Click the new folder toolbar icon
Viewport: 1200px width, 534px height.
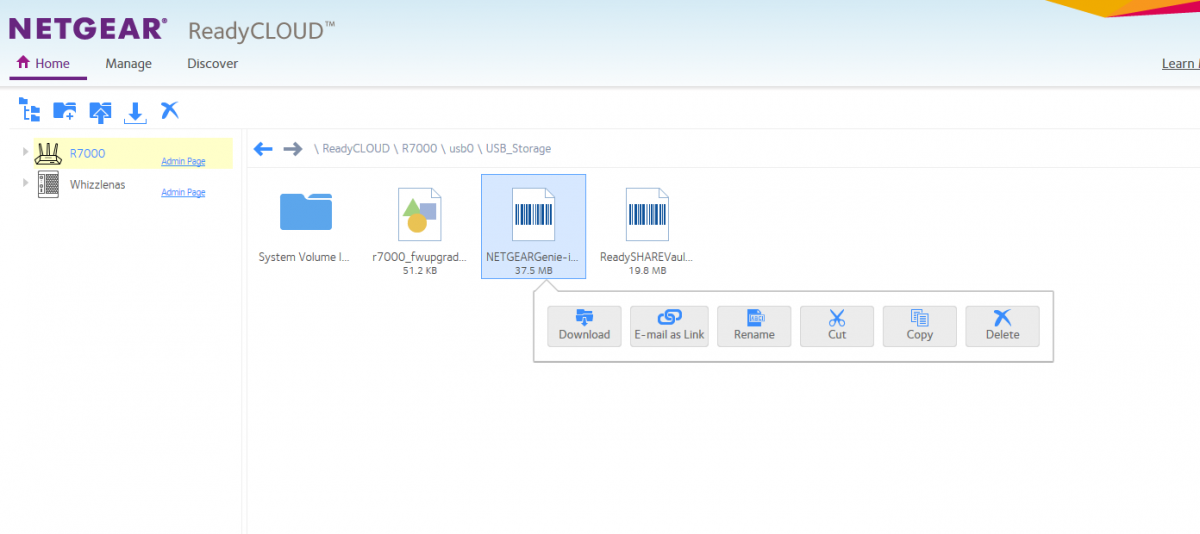point(65,110)
